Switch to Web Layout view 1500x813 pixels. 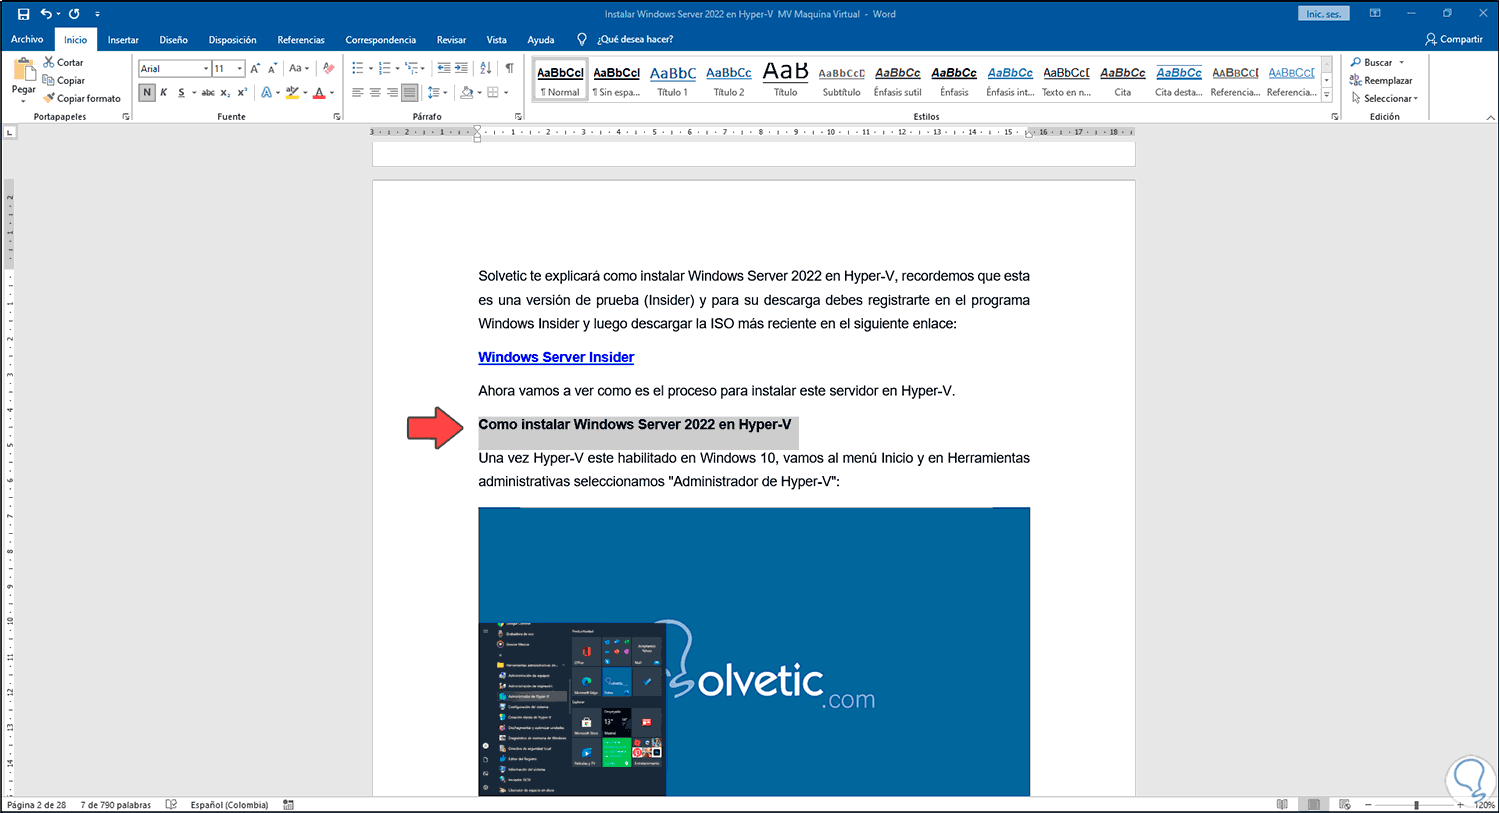[1344, 804]
